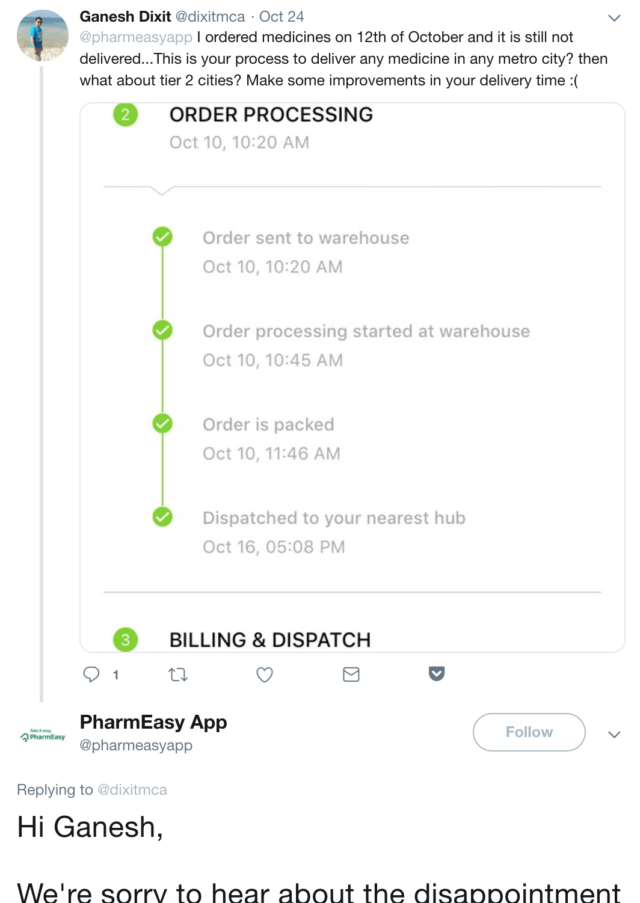Open tweet options chevron on Ganesh's tweet
Viewport: 640px width, 903px height.
[614, 18]
